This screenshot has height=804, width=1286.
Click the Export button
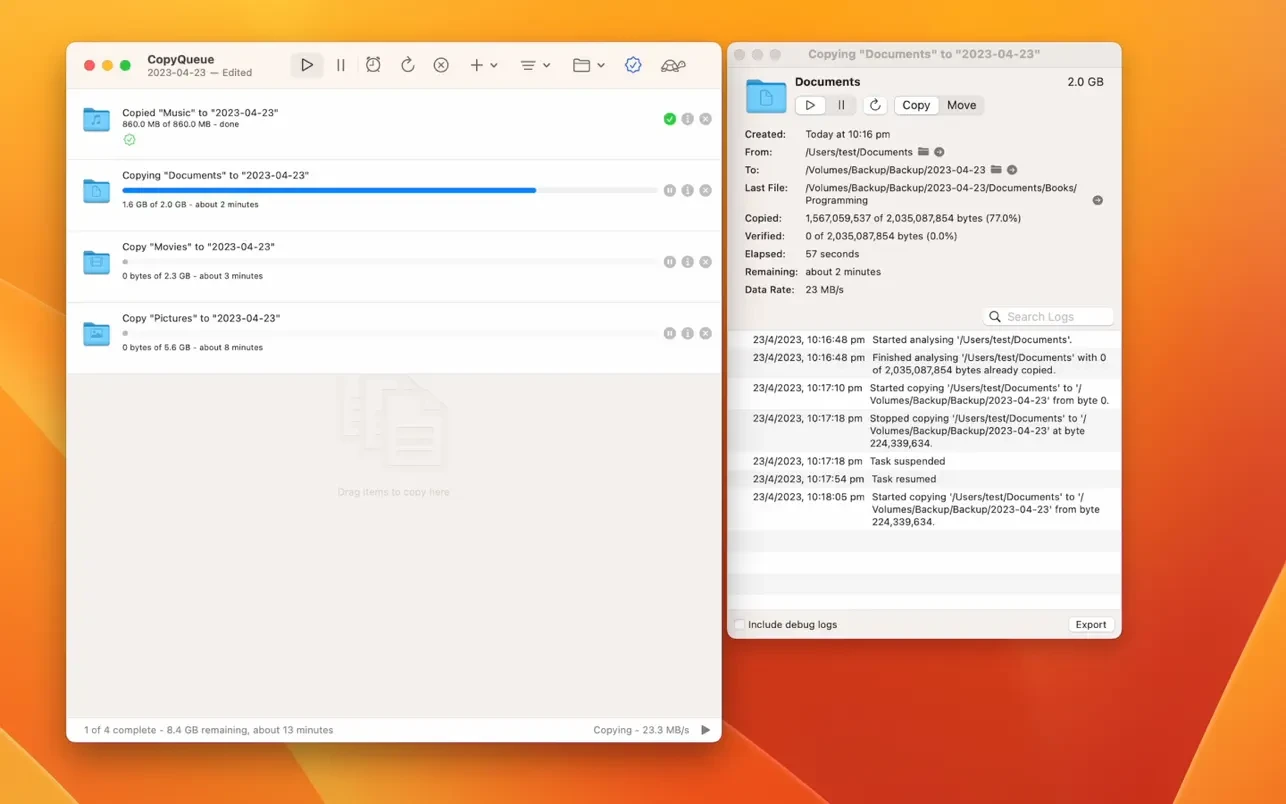click(x=1090, y=625)
